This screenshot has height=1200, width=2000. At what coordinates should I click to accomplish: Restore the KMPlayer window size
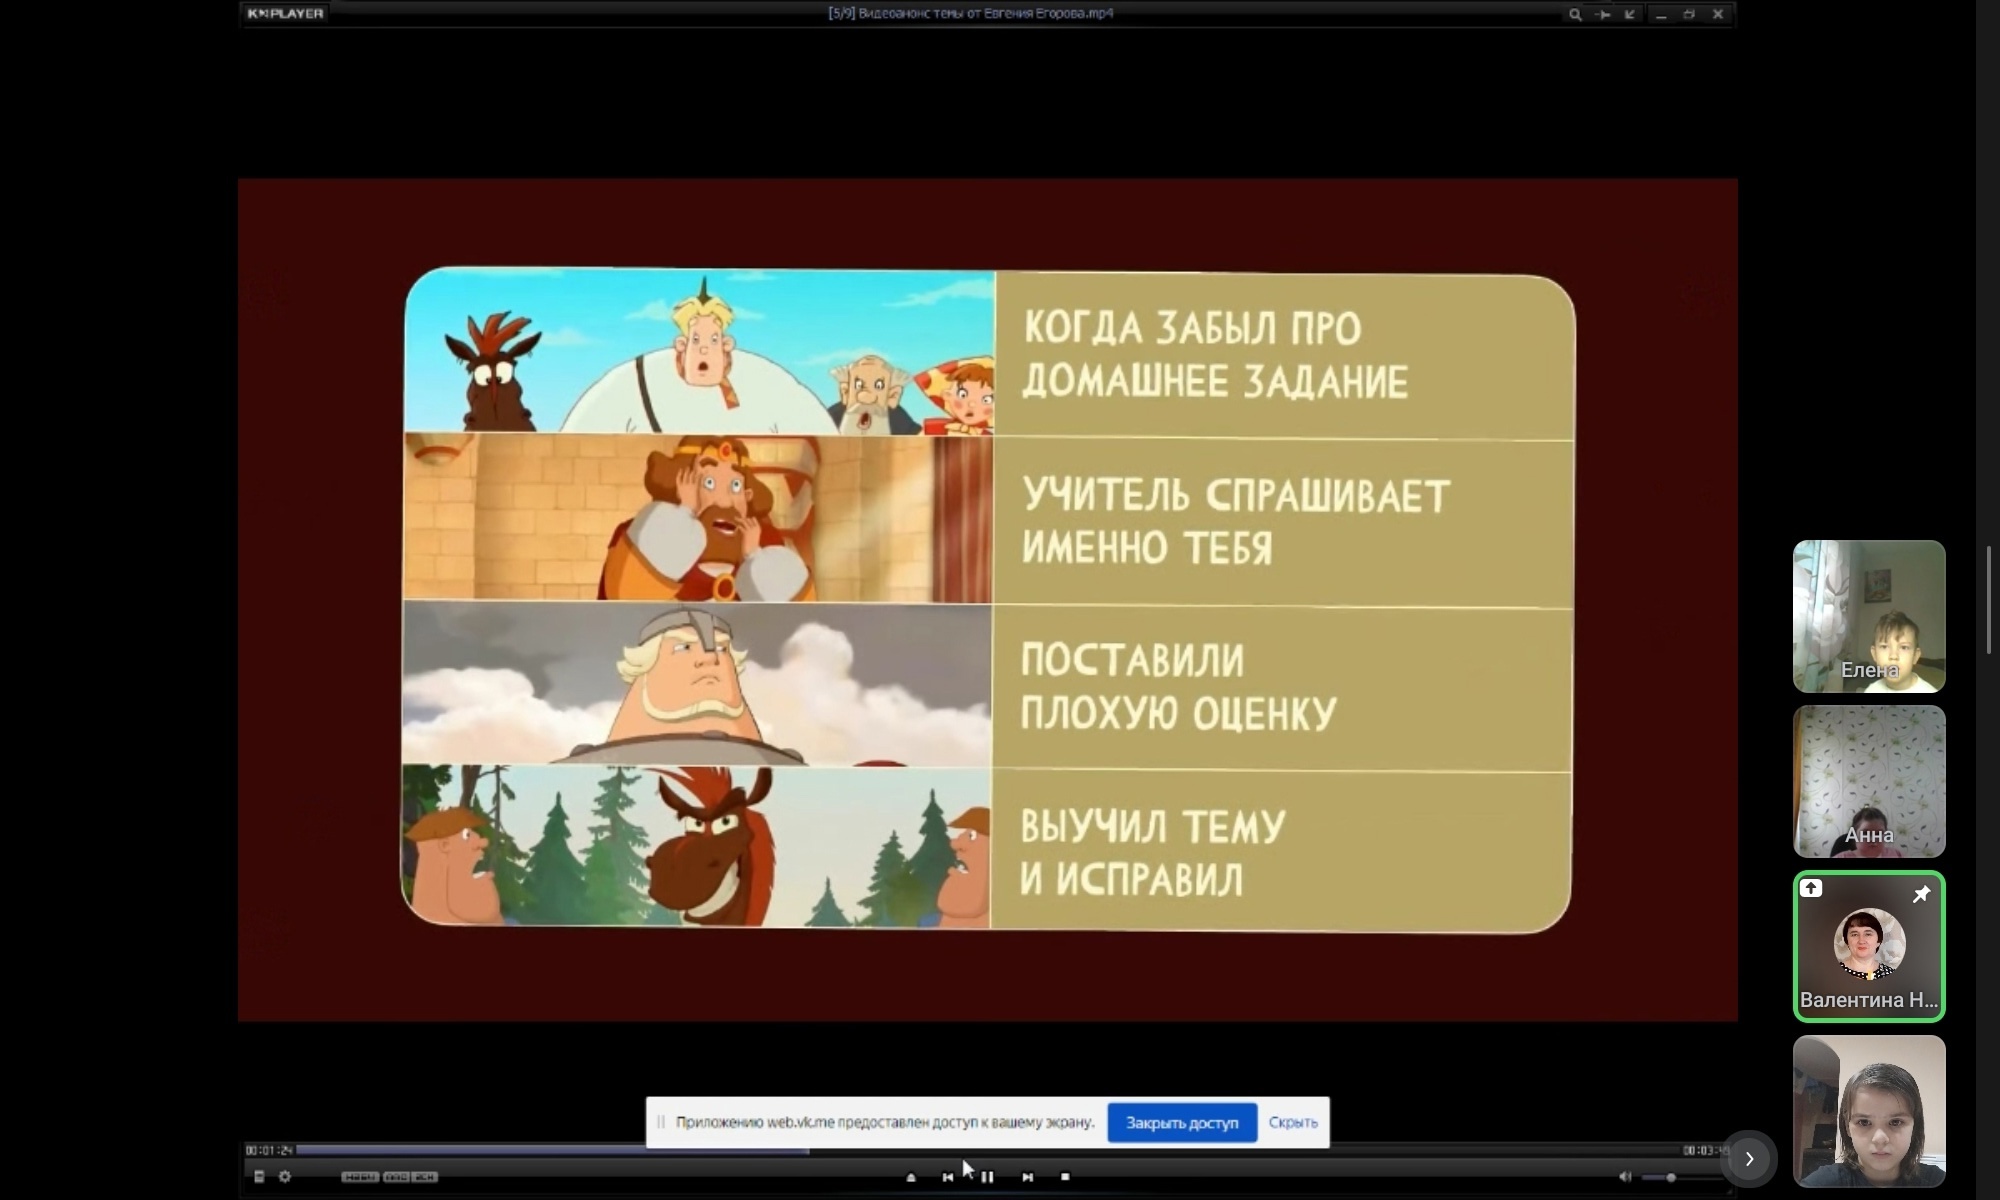1689,14
